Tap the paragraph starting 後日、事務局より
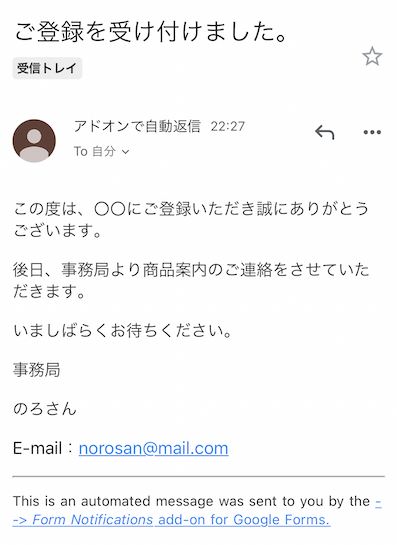 [191, 280]
